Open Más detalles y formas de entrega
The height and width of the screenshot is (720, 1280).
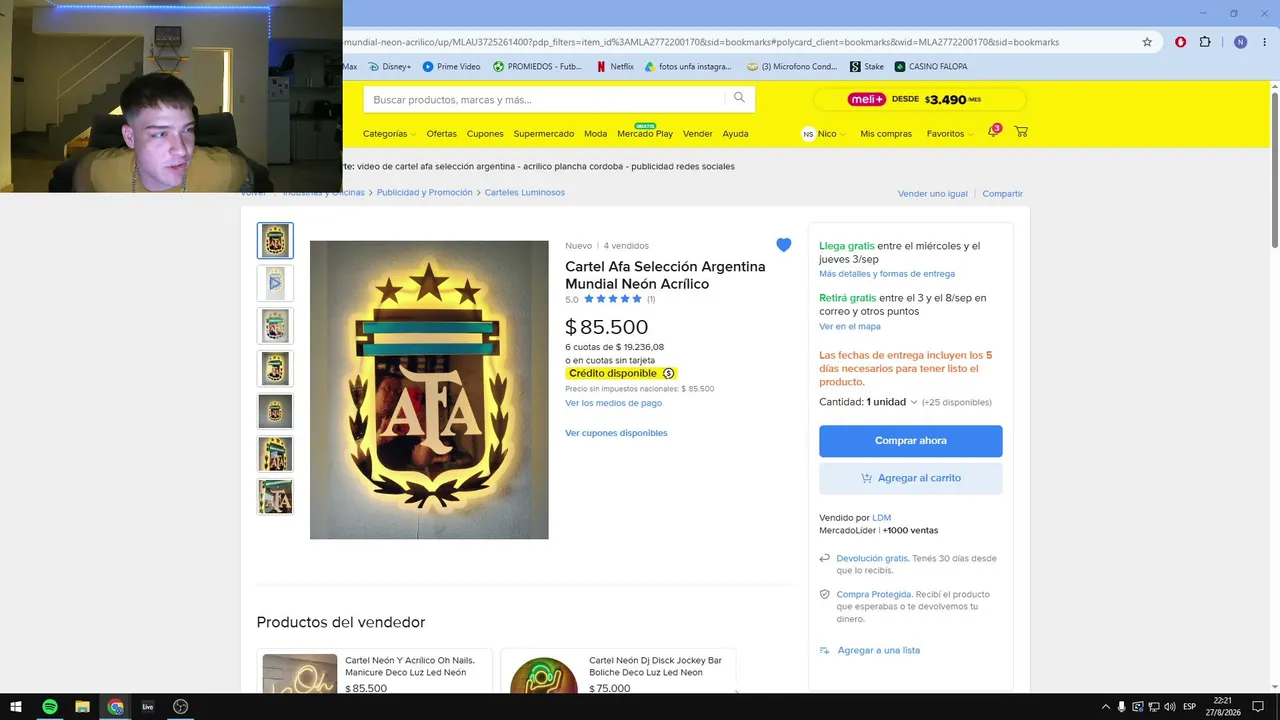(x=886, y=274)
